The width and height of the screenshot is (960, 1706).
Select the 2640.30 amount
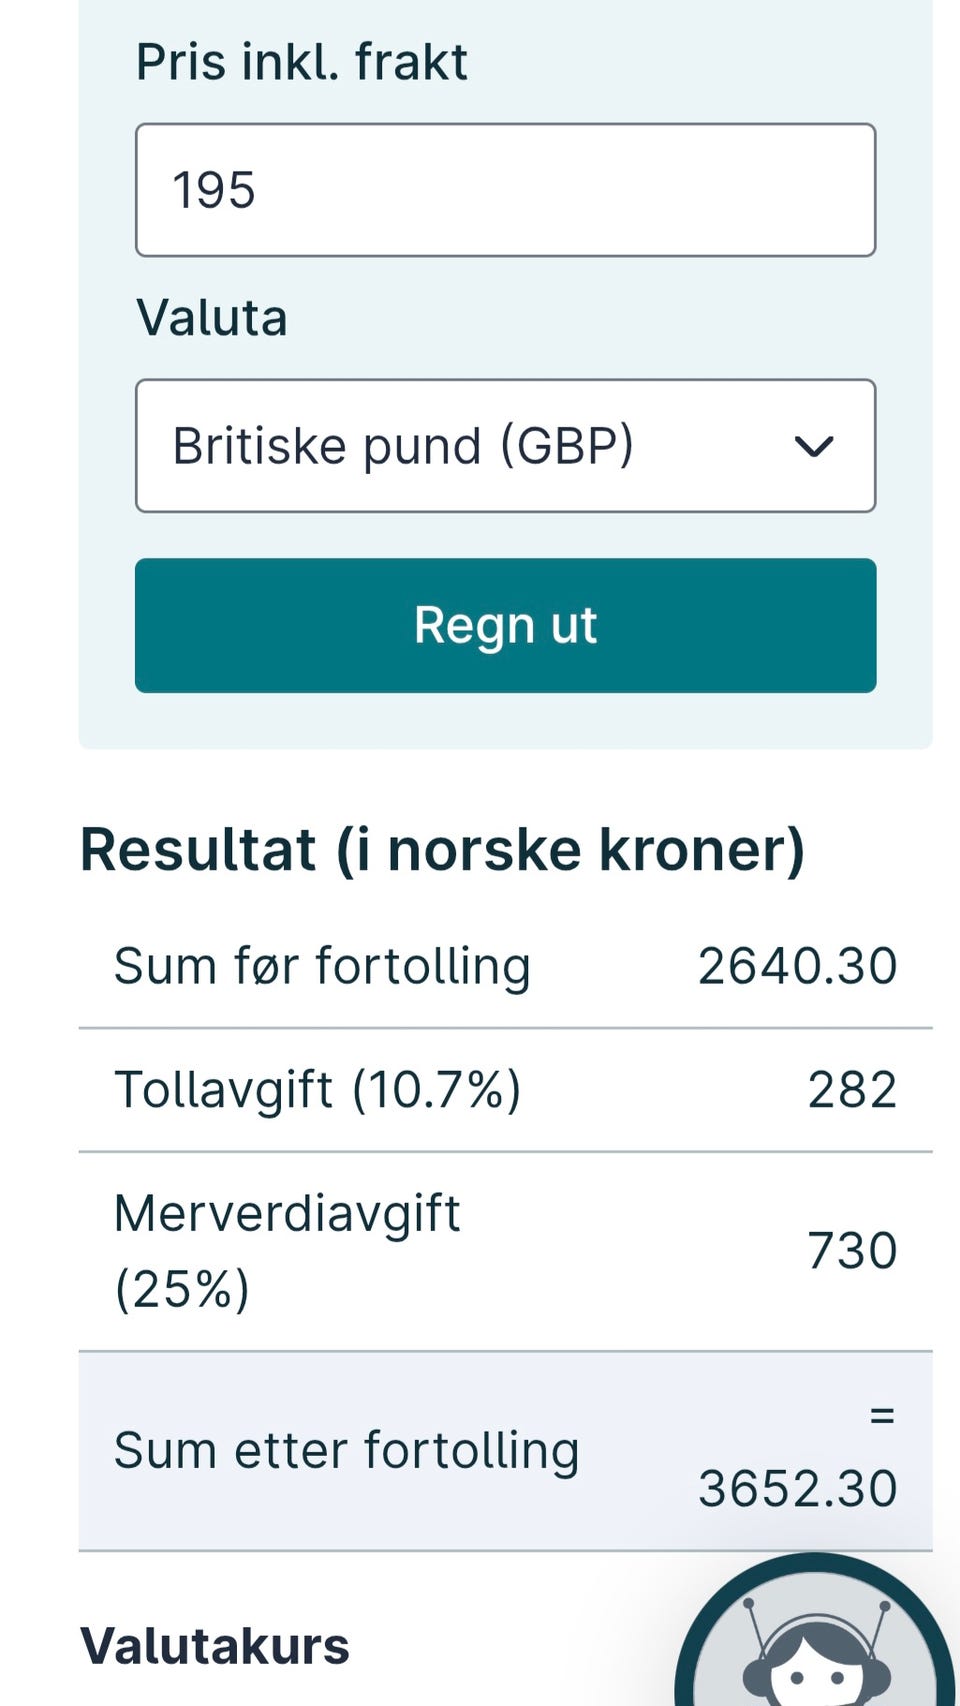(x=797, y=966)
